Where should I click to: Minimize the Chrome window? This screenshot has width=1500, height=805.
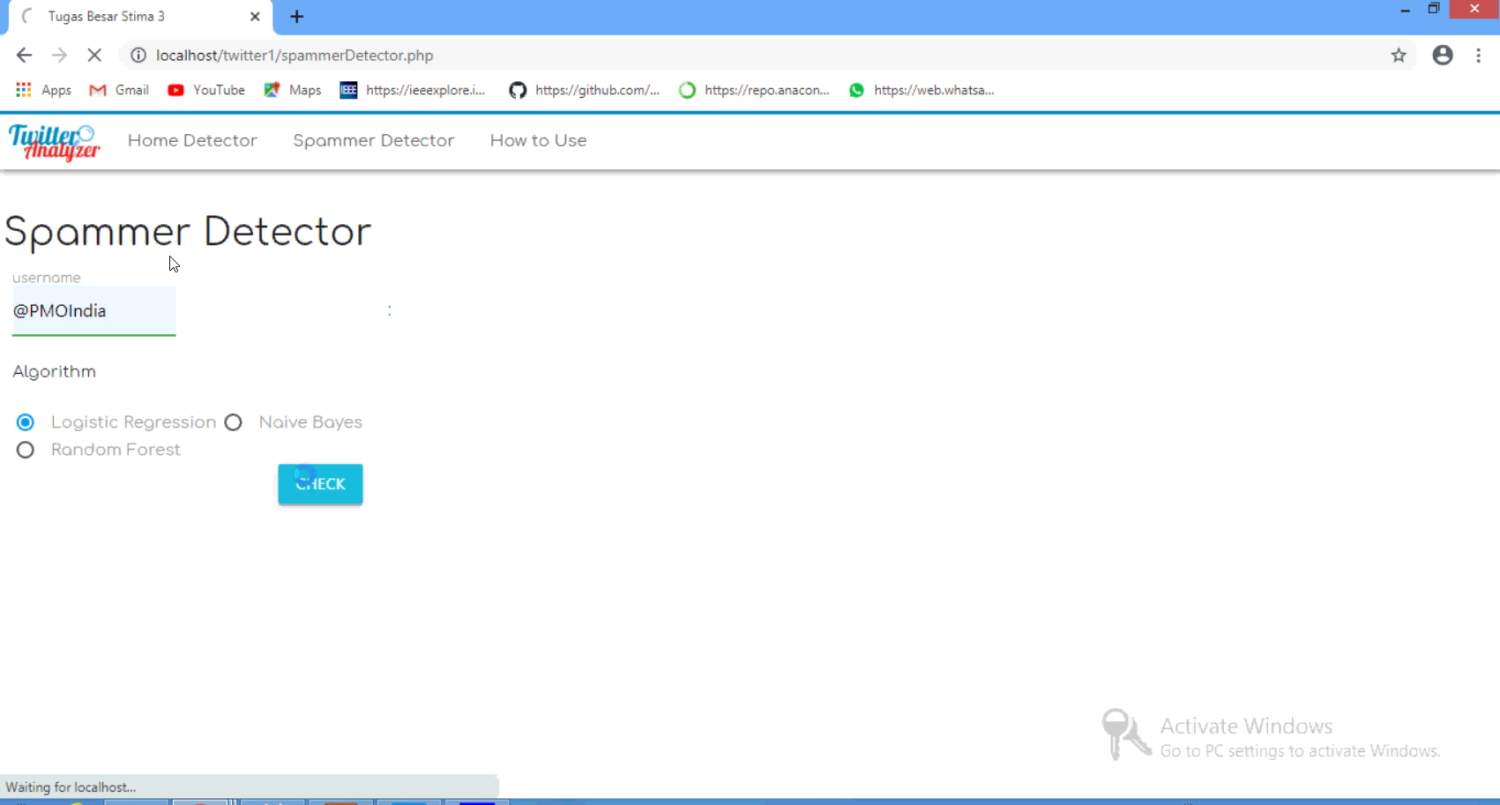point(1405,9)
